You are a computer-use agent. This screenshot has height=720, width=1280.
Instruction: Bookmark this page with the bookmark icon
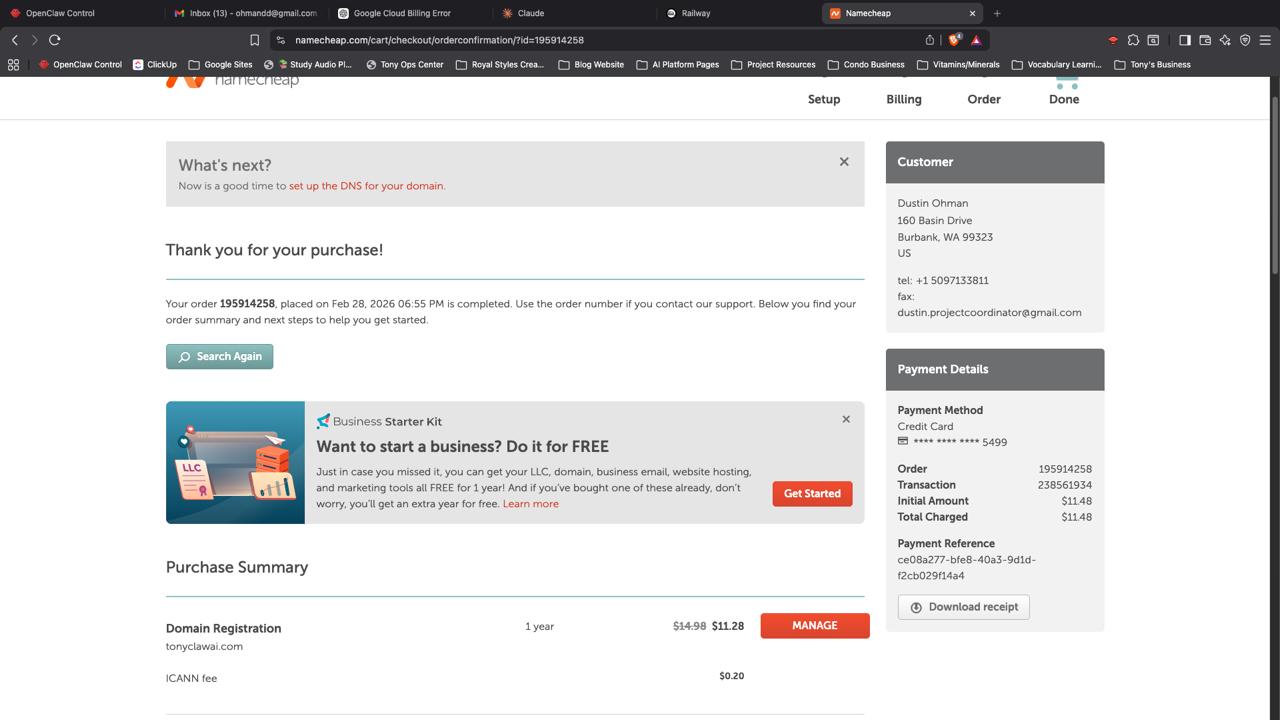point(254,40)
